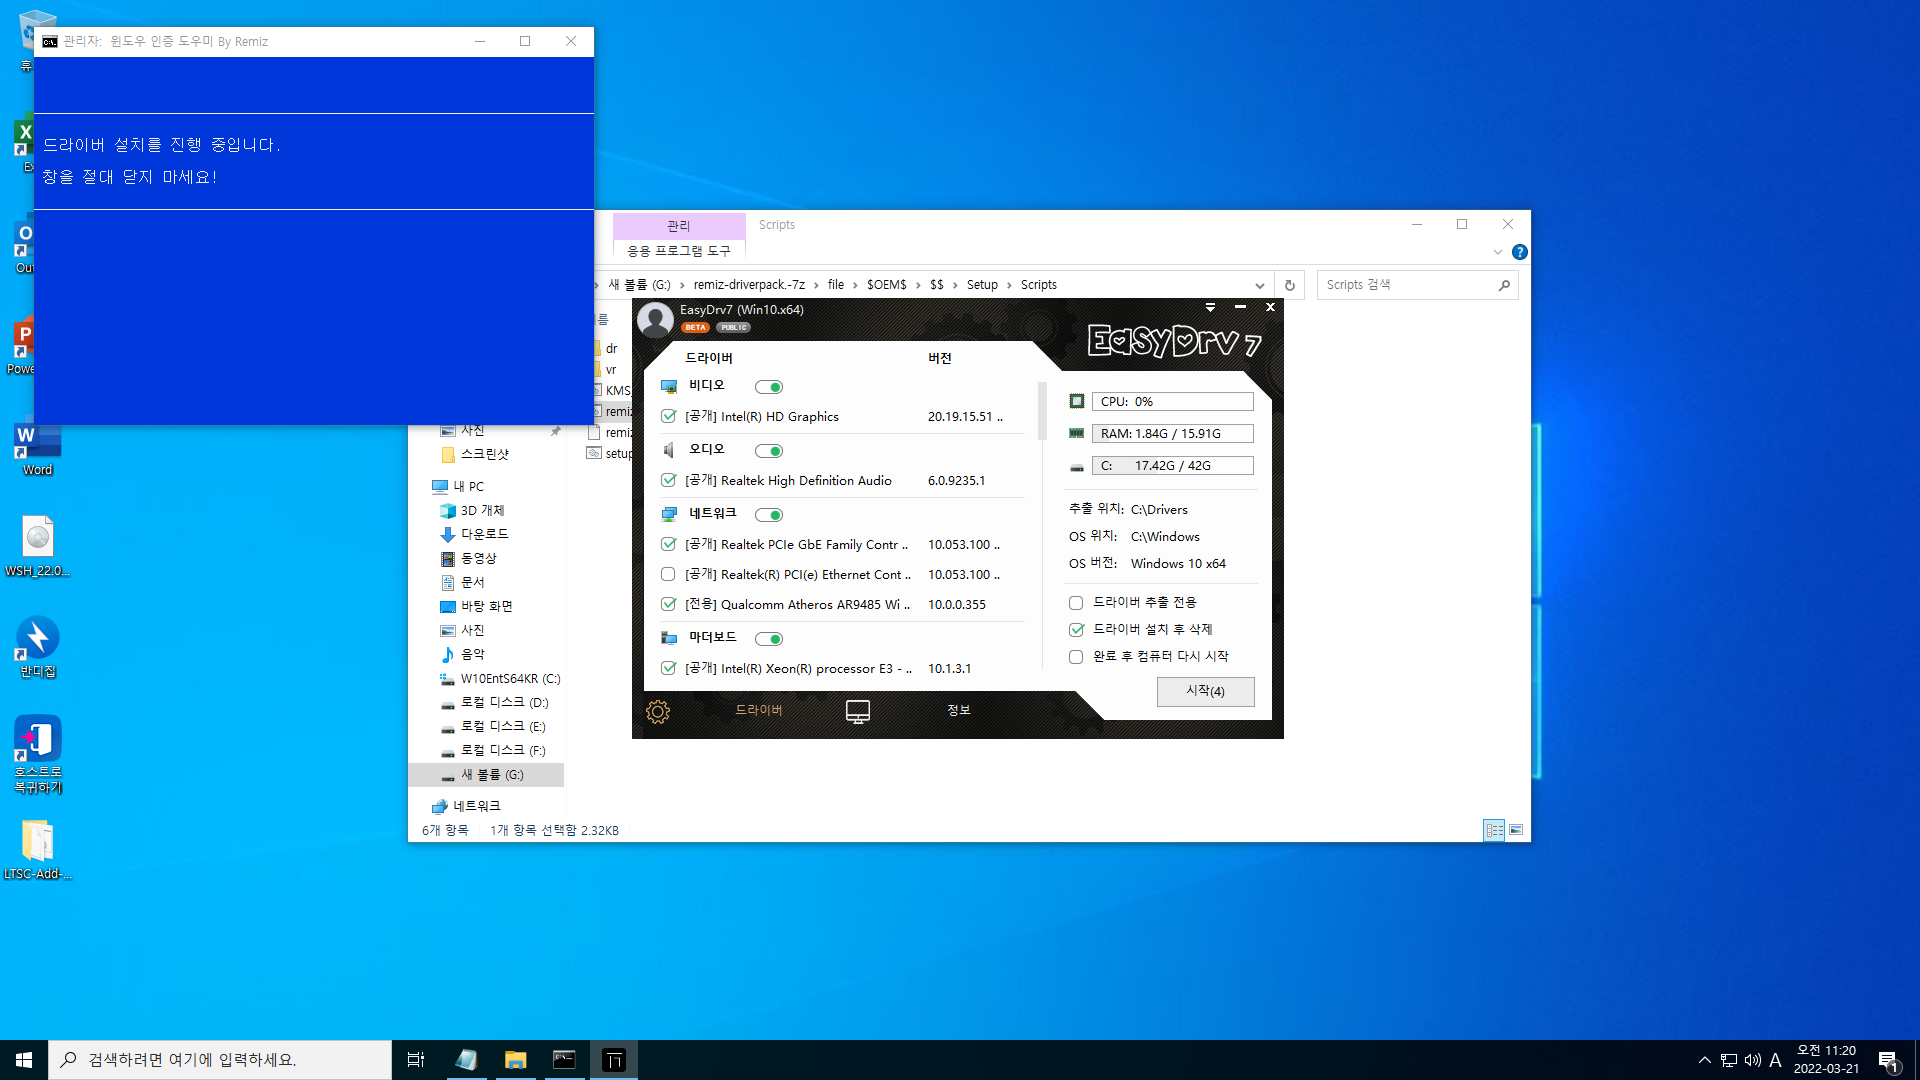This screenshot has width=1920, height=1080.
Task: Click the C: drive icon in EasyDrv7
Action: (x=1077, y=466)
